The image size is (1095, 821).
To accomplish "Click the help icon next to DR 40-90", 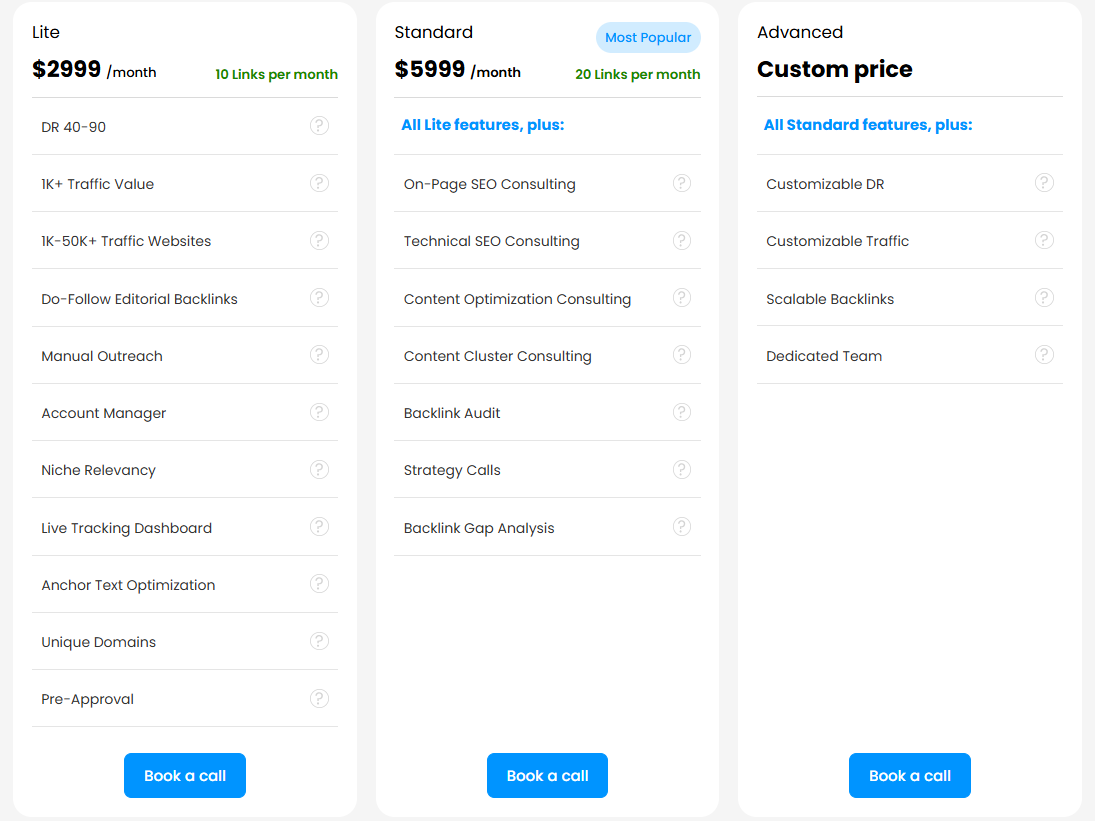I will 319,126.
